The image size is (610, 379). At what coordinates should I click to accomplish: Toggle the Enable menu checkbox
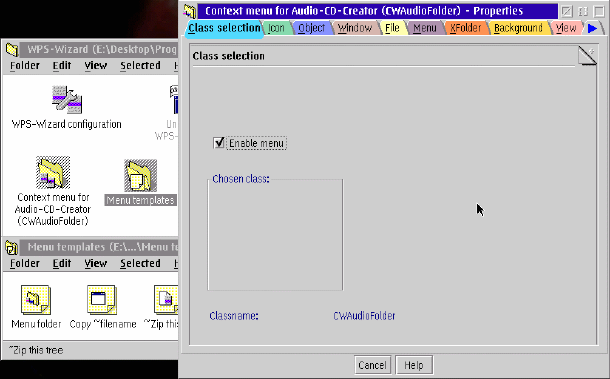pos(219,143)
